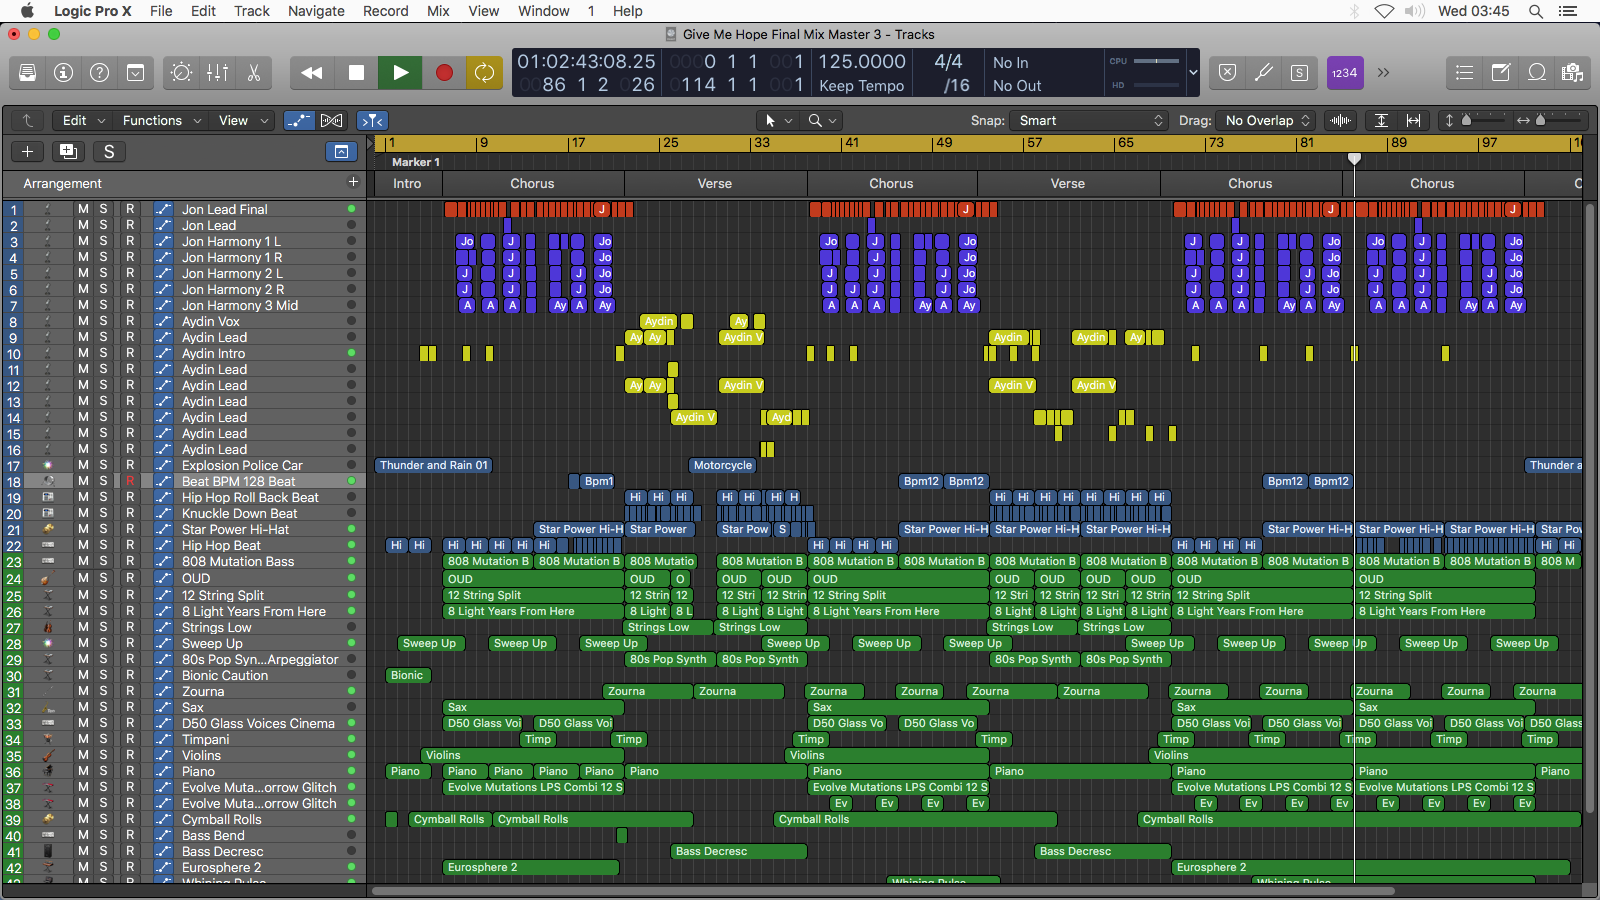Solo the OUD track
This screenshot has height=900, width=1600.
coord(105,578)
